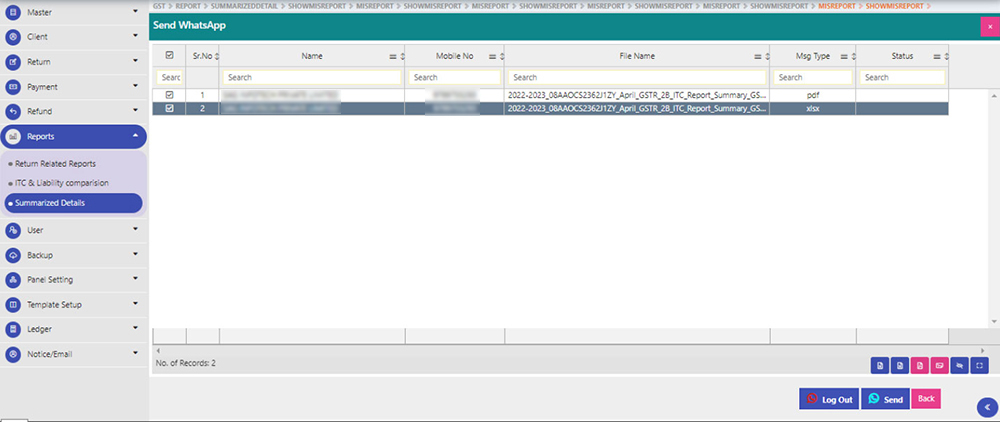Click the pink Back button

click(926, 399)
